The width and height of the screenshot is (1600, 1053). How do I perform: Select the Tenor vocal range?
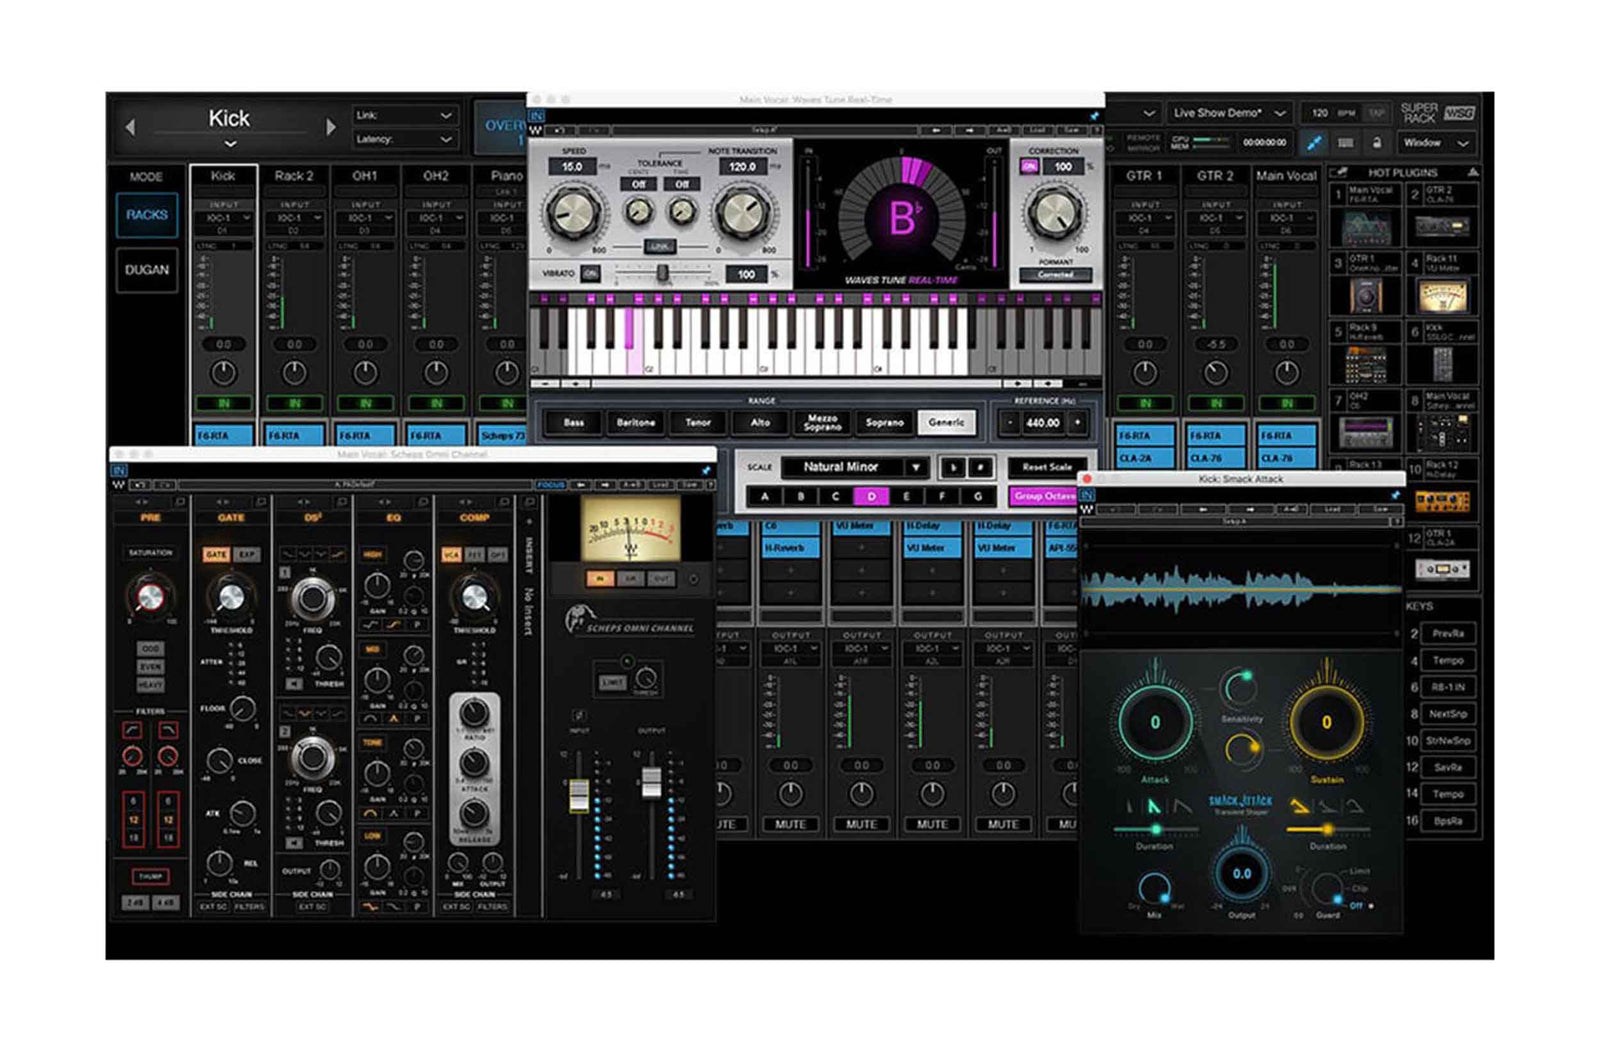click(x=698, y=423)
